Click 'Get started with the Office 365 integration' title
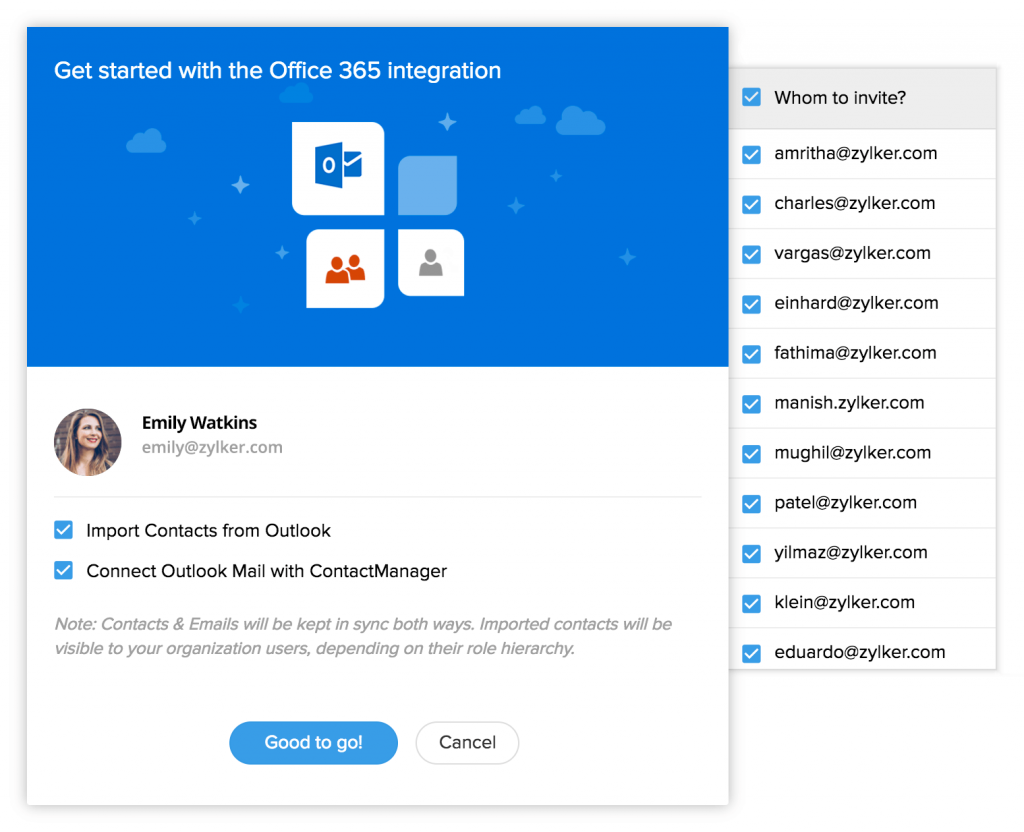The height and width of the screenshot is (832, 1024). click(278, 71)
